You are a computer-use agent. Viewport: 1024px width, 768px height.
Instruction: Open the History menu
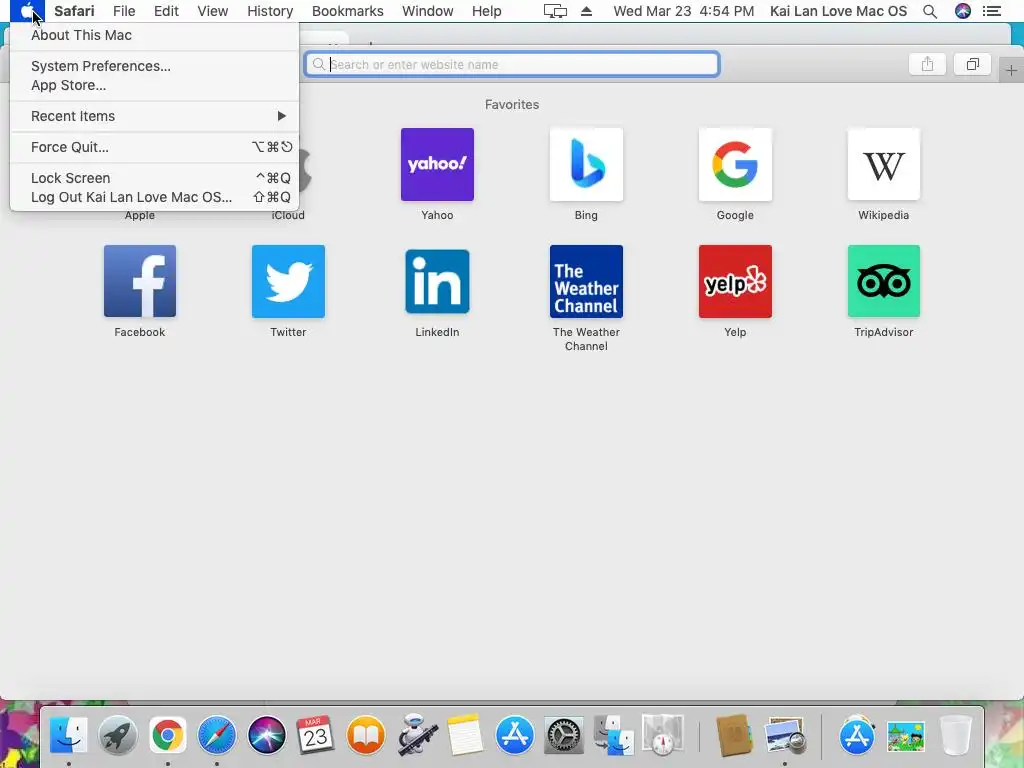[x=270, y=11]
